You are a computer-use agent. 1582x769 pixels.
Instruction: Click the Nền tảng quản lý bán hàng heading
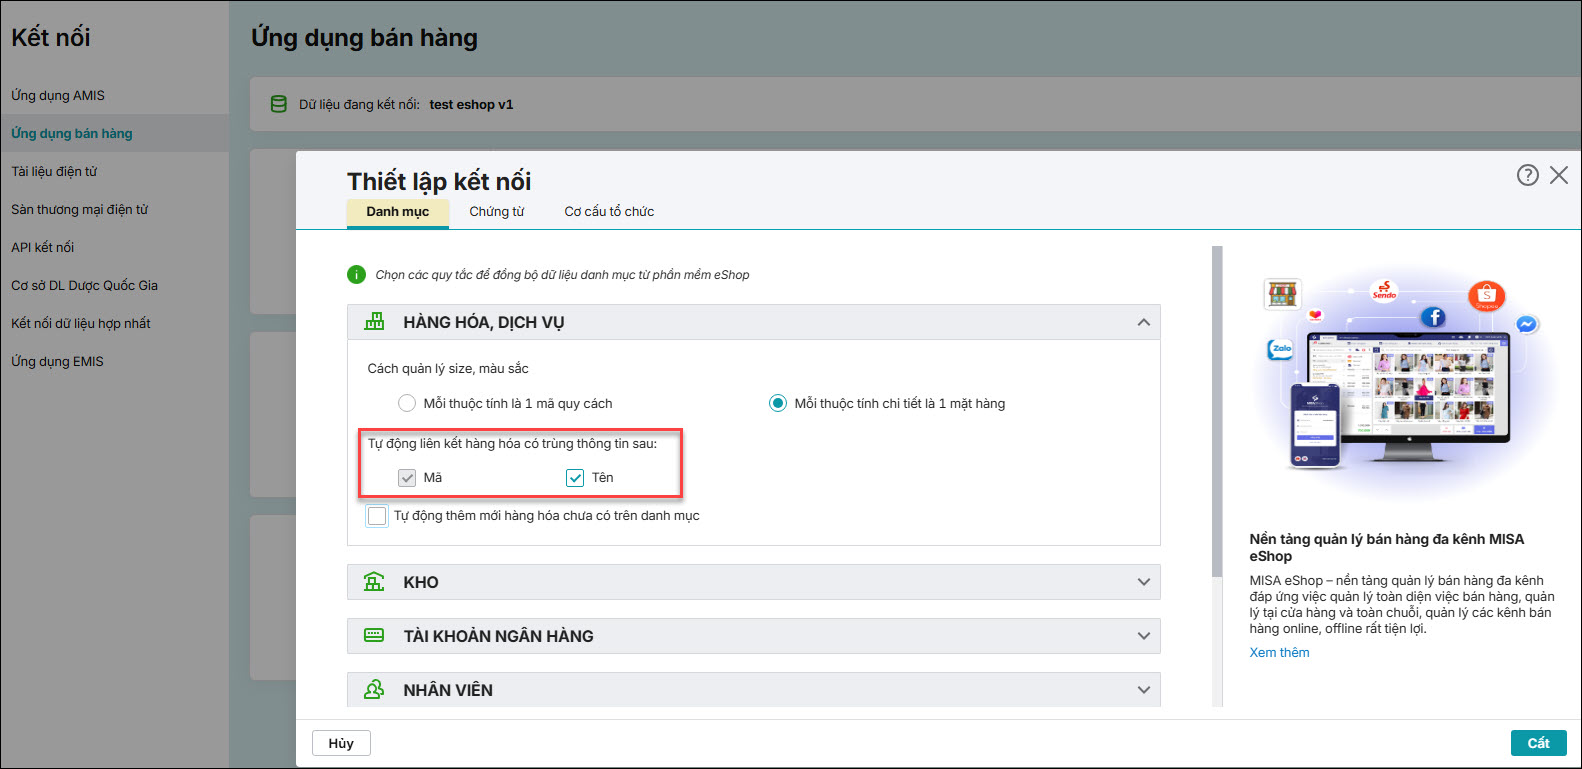click(x=1387, y=547)
